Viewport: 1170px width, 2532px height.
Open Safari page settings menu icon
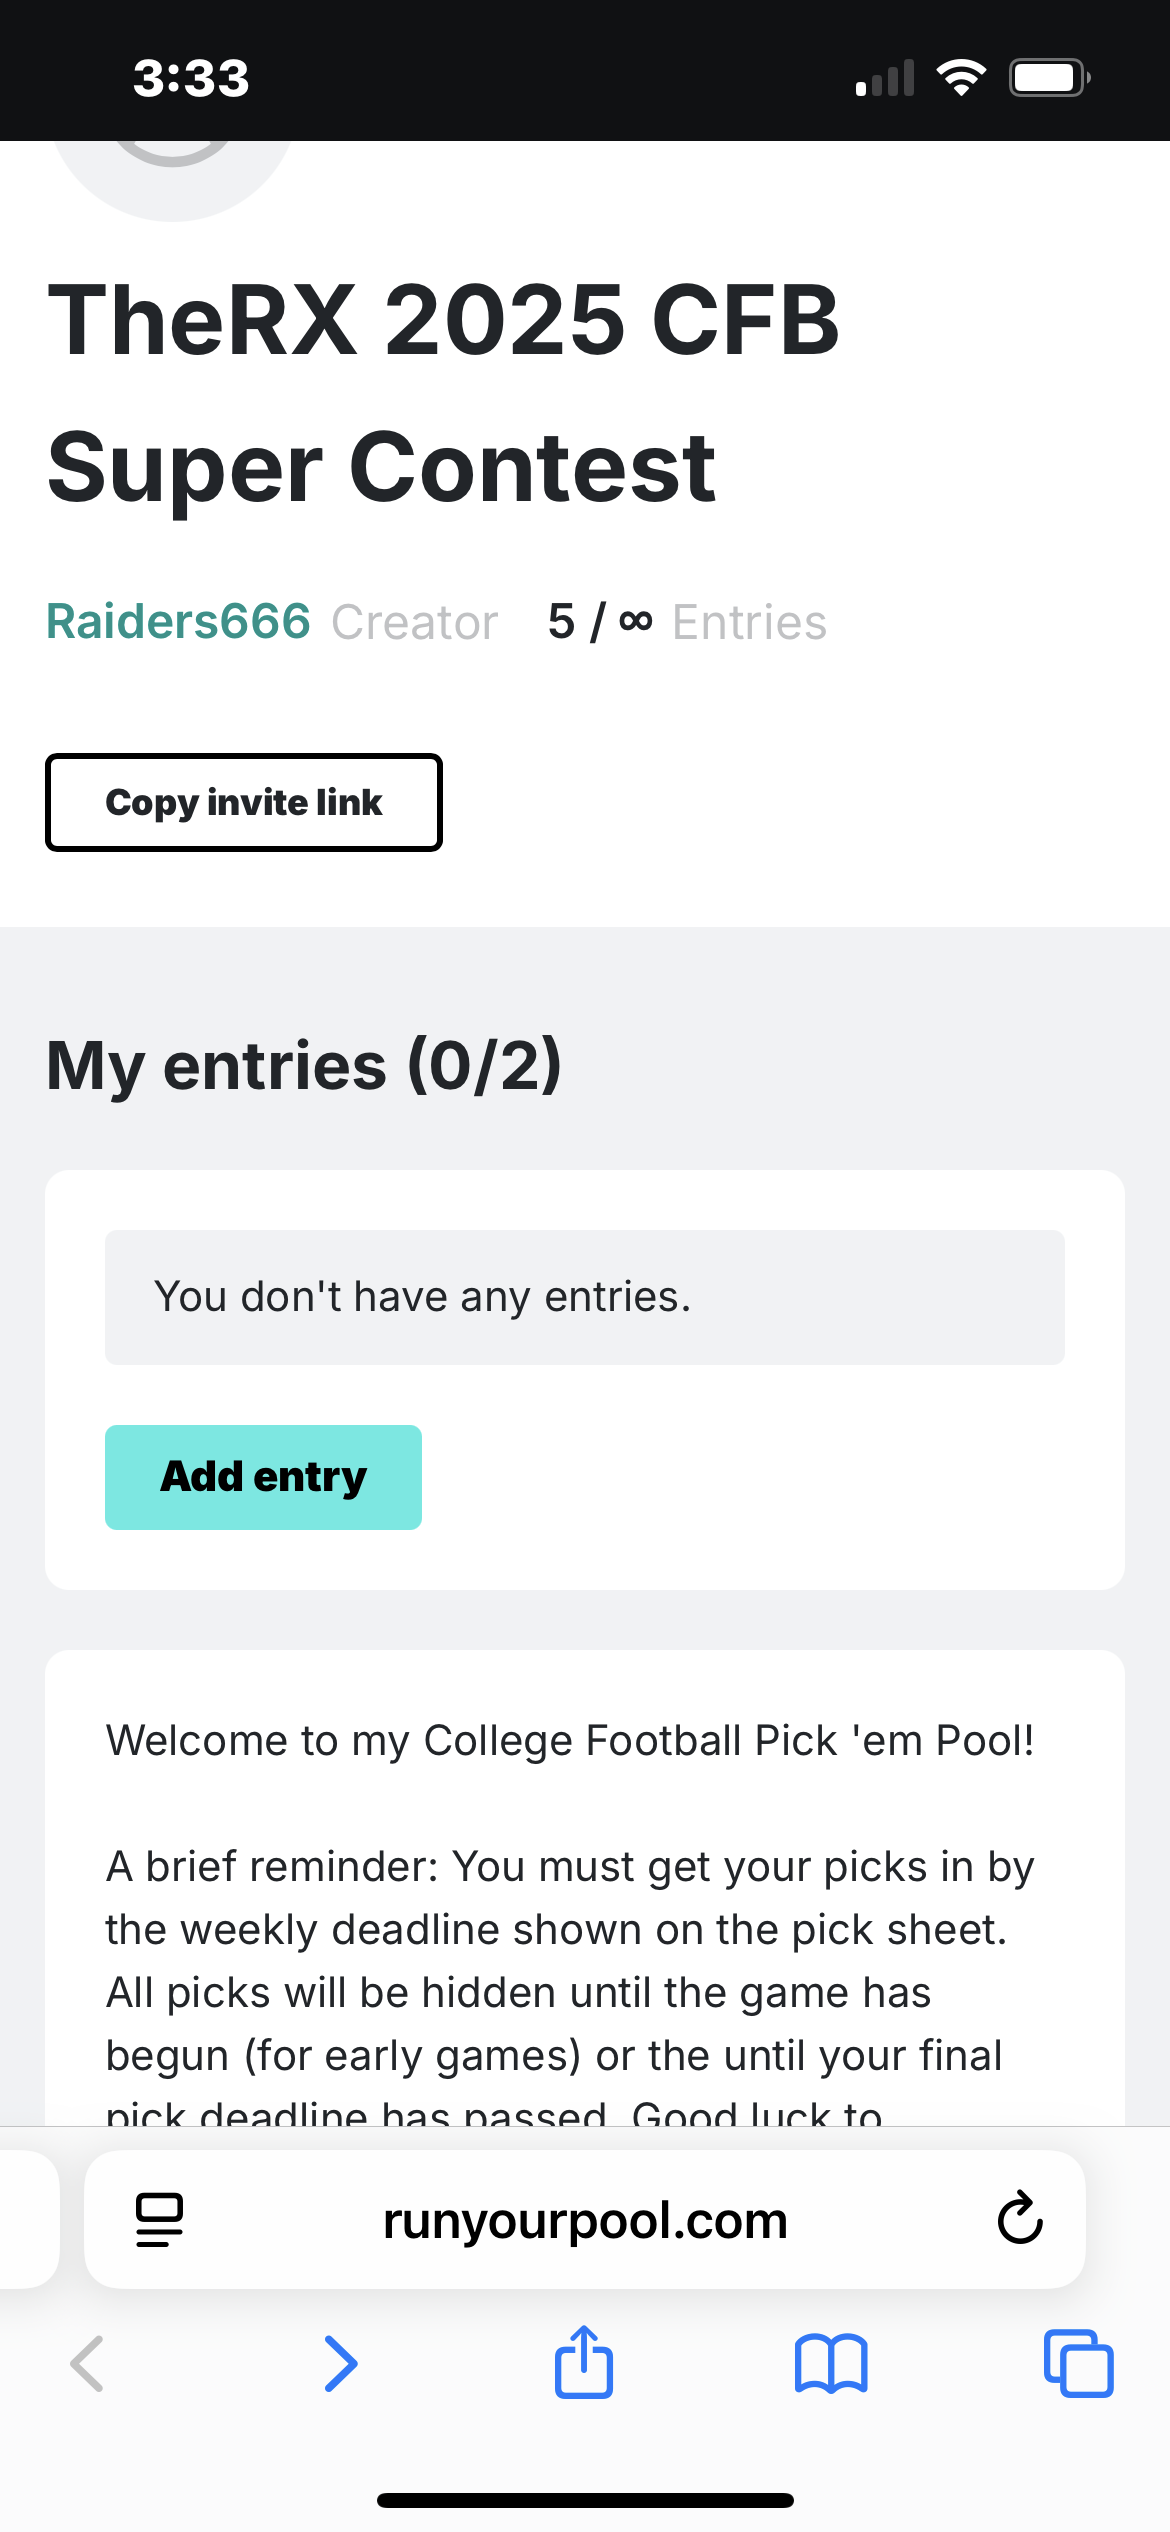(x=159, y=2219)
